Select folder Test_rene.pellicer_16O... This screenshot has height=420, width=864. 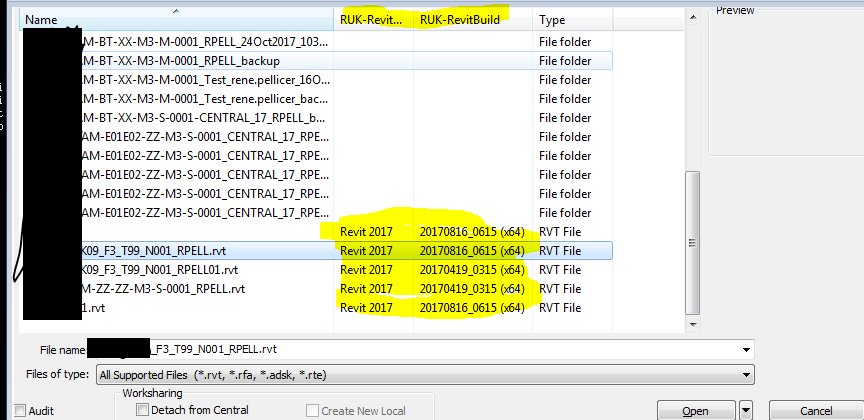pyautogui.click(x=204, y=80)
